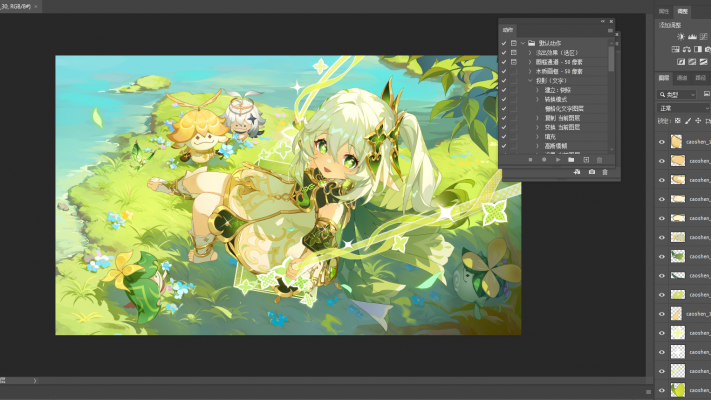Image resolution: width=711 pixels, height=400 pixels.
Task: Uncheck the 投影（文字）action checkmark
Action: pos(504,80)
